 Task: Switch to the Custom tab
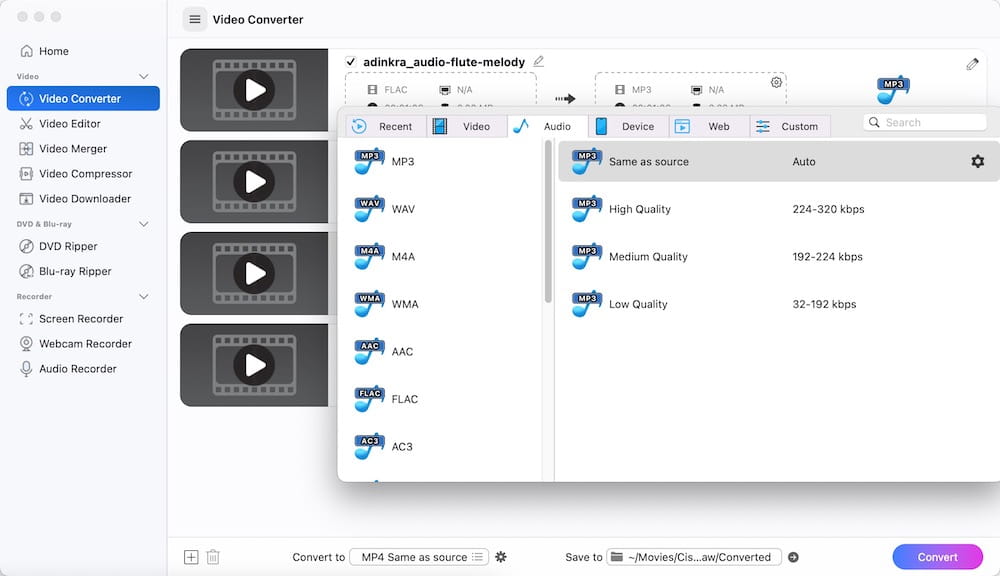pyautogui.click(x=790, y=126)
